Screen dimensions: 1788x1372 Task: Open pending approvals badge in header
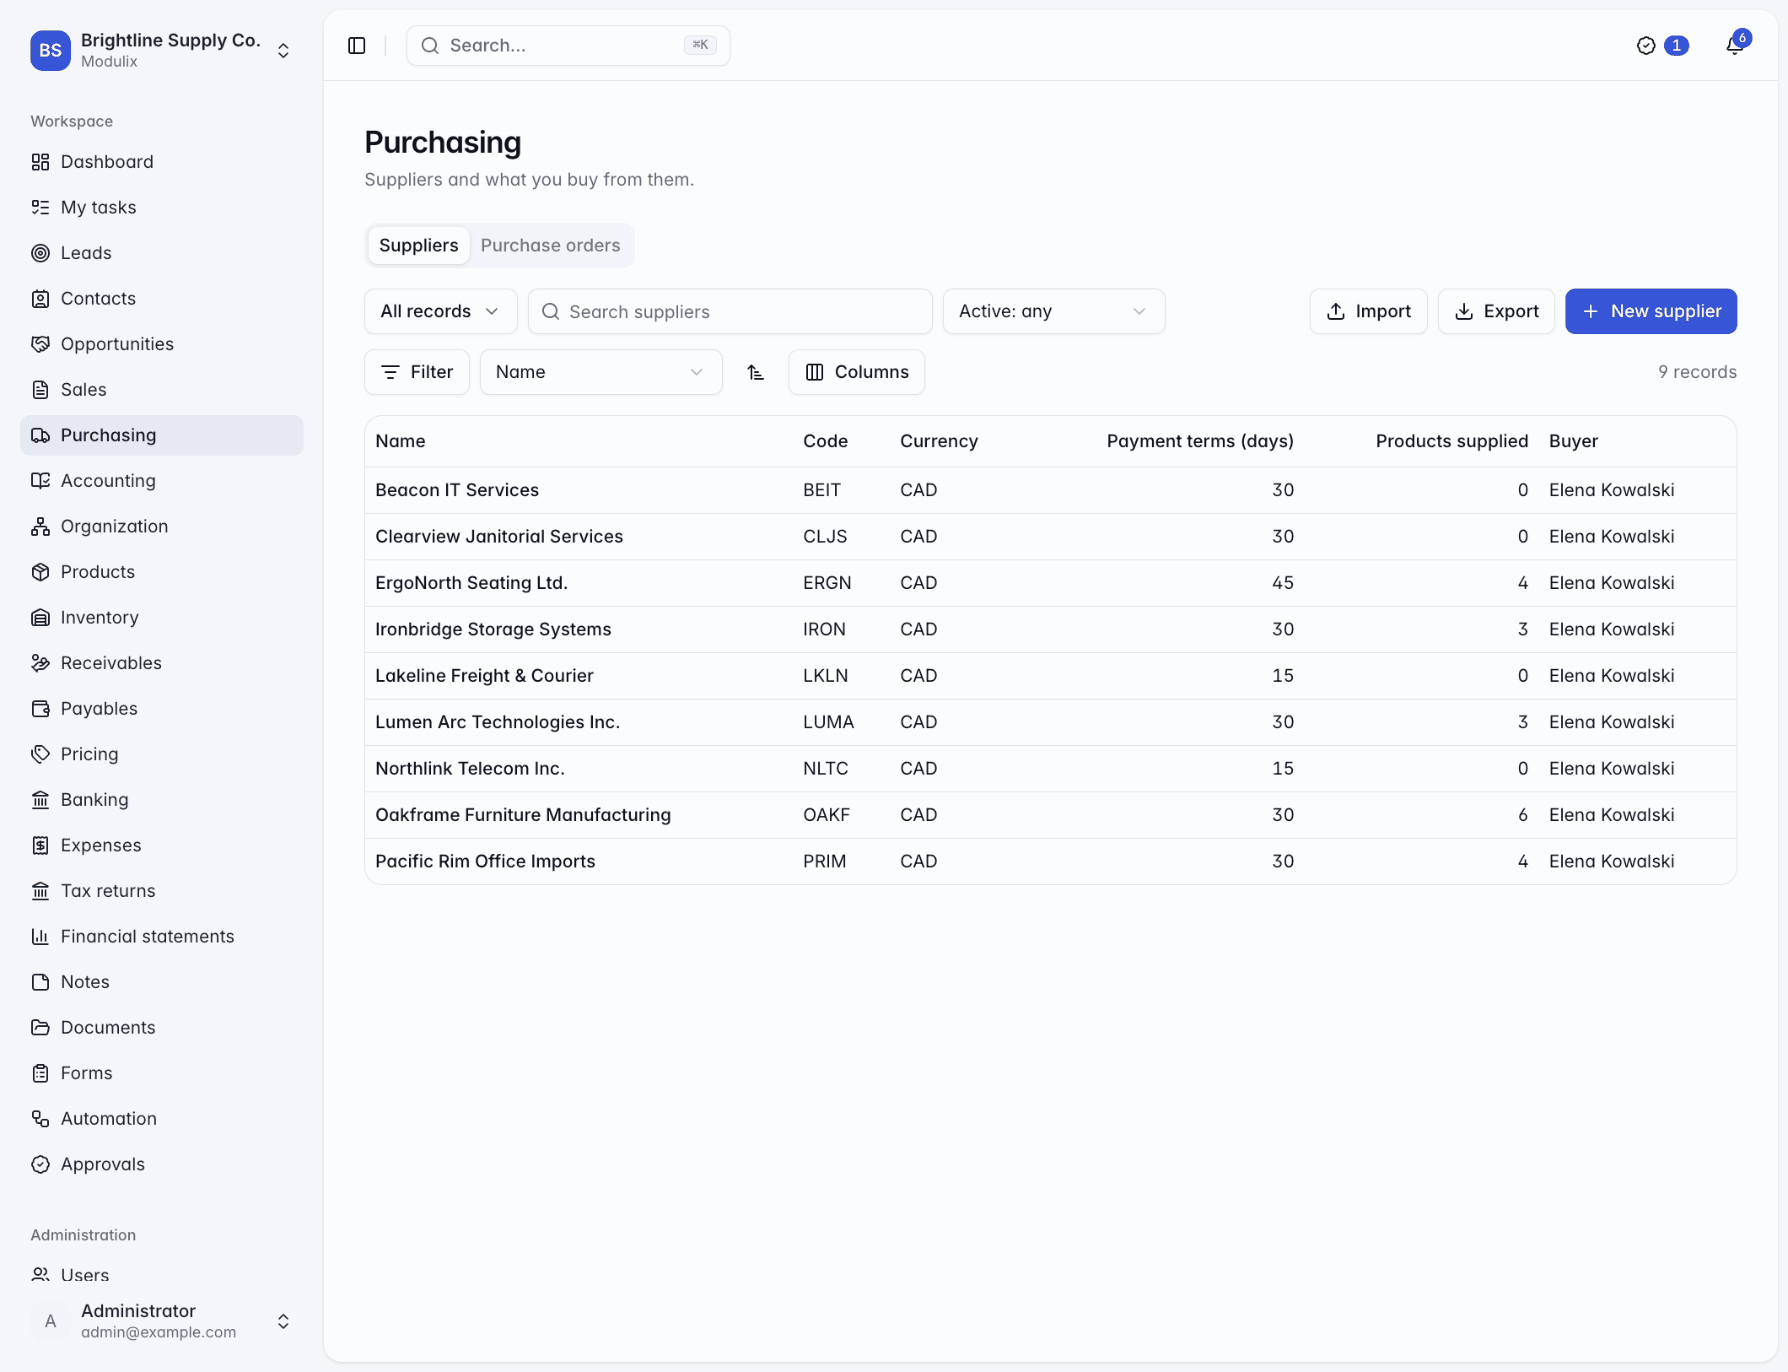point(1662,45)
